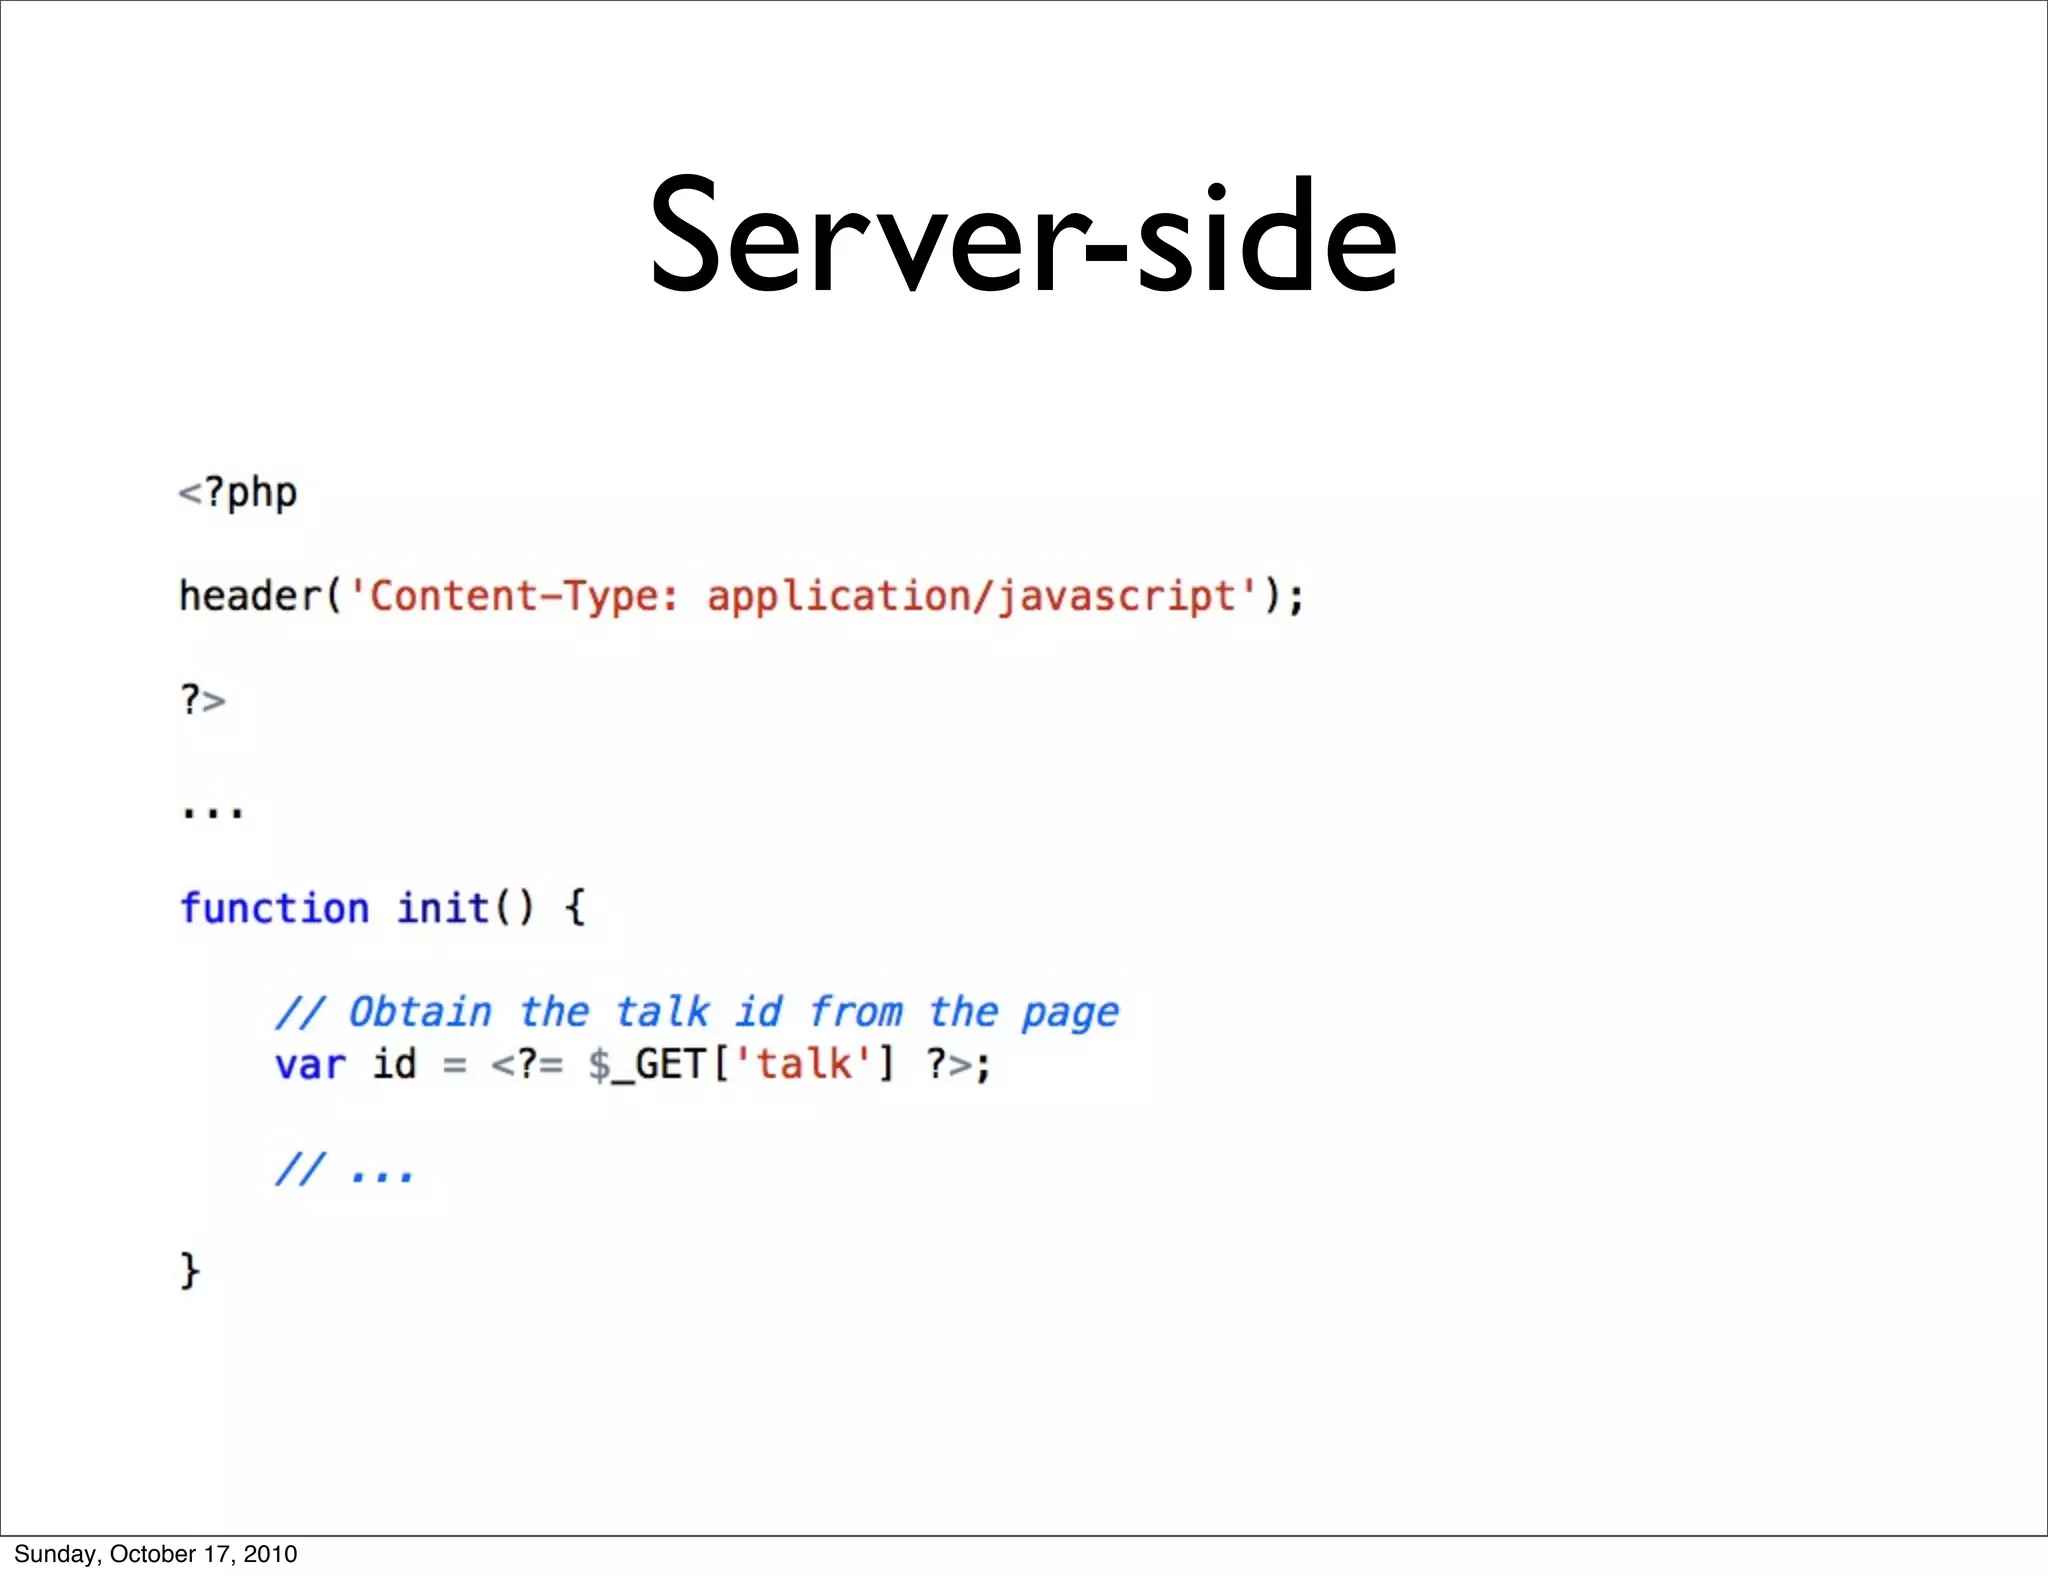Click the 'talk' string key
The image size is (2048, 1576).
[804, 1064]
